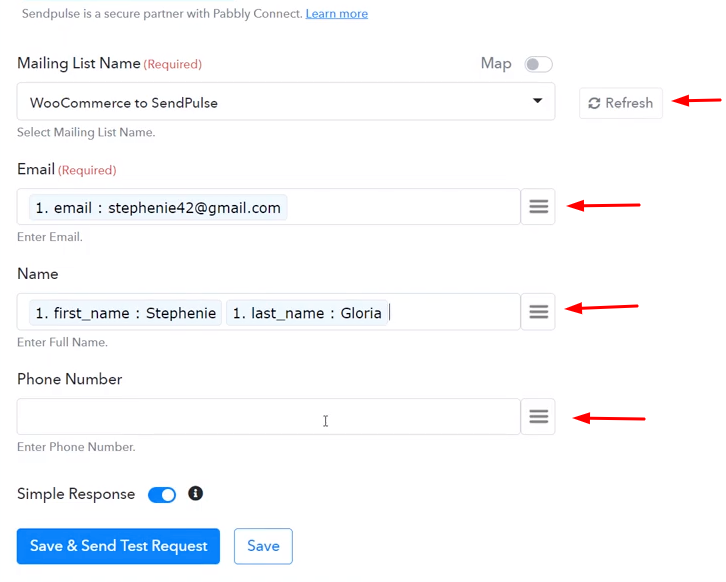Screen dimensions: 726x582
Task: Click the 'Enter Email.' hint text
Action: [x=50, y=237]
